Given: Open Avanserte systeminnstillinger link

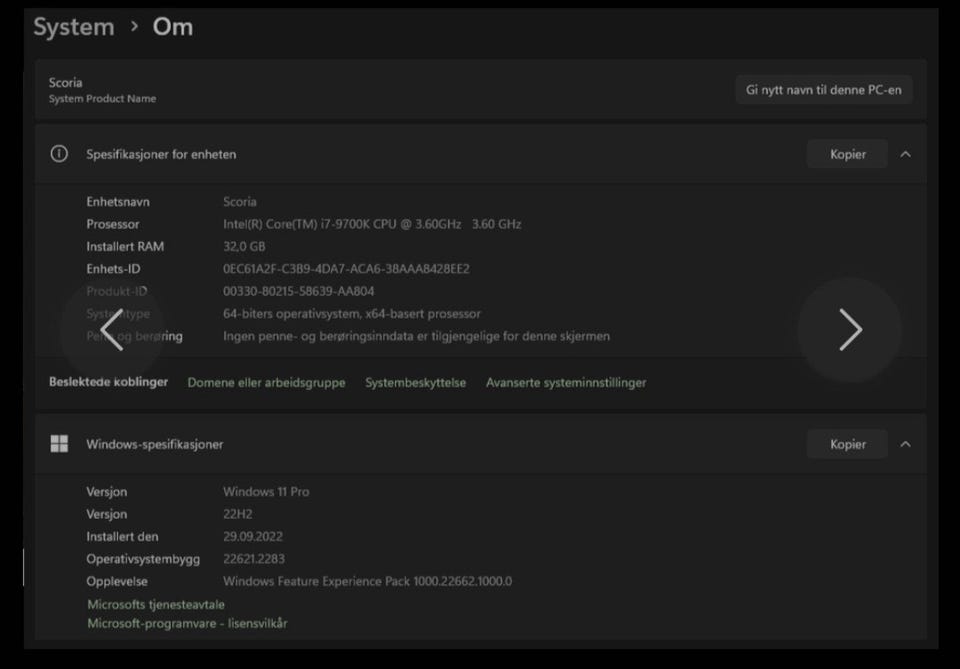Looking at the screenshot, I should click(x=566, y=383).
